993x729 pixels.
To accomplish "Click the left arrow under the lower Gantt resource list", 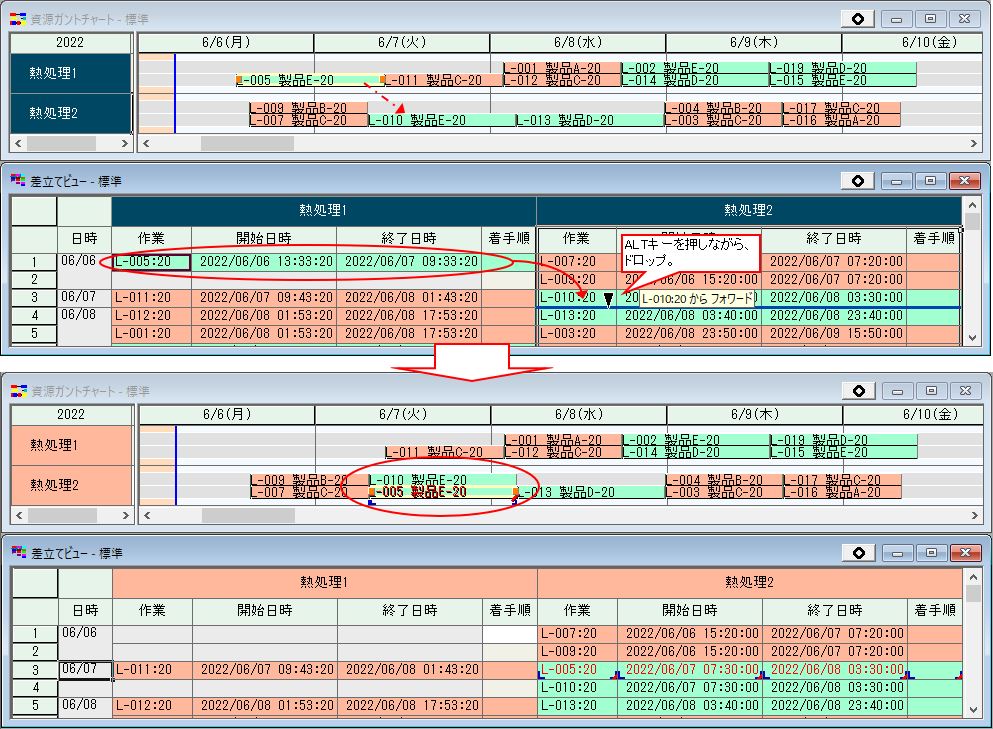I will (19, 516).
